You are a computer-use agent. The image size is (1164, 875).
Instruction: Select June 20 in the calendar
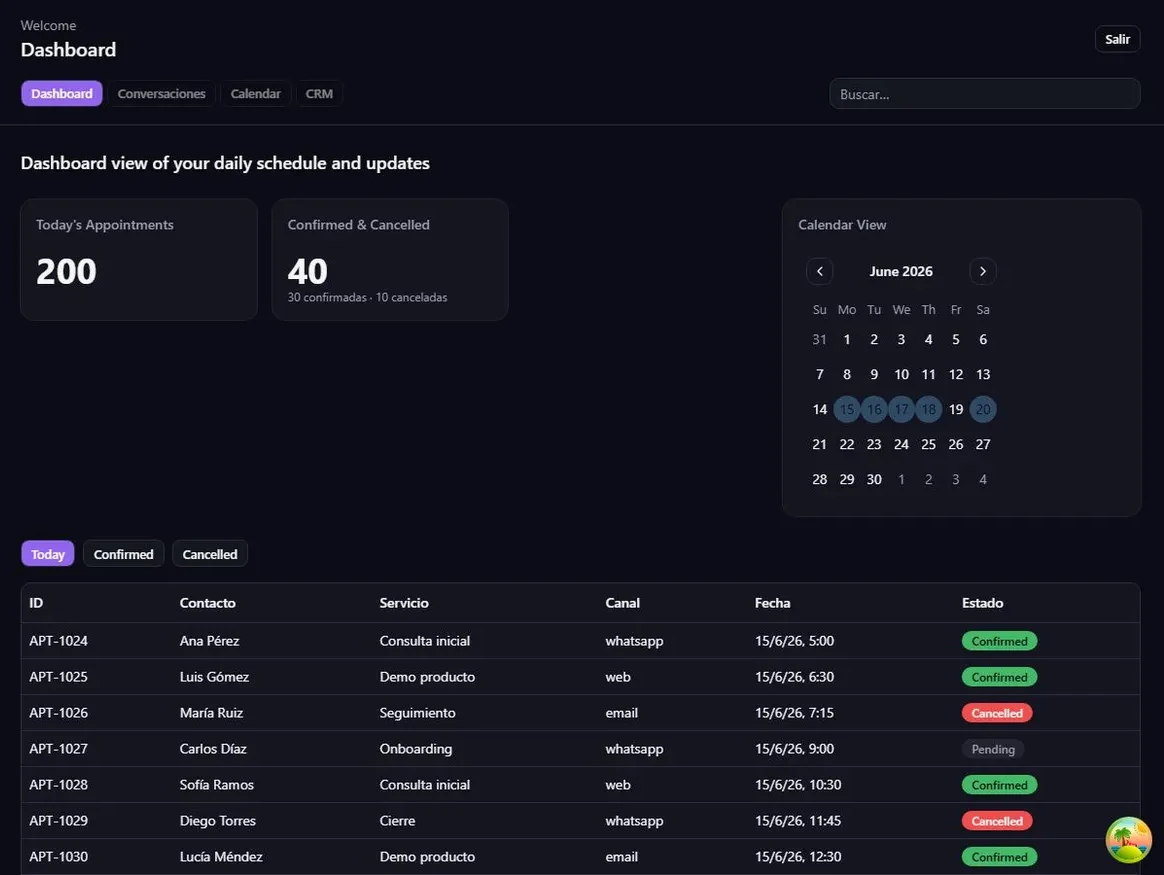[983, 409]
